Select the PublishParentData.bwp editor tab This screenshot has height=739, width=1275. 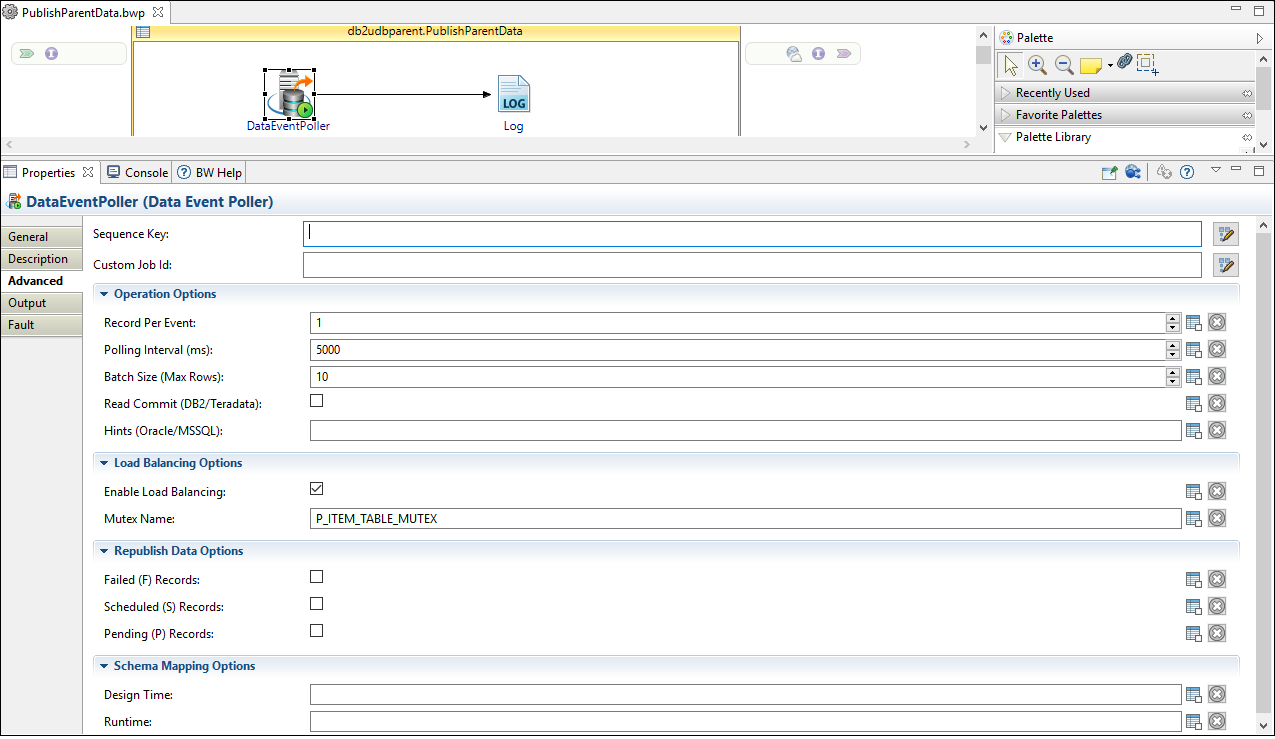pos(85,12)
